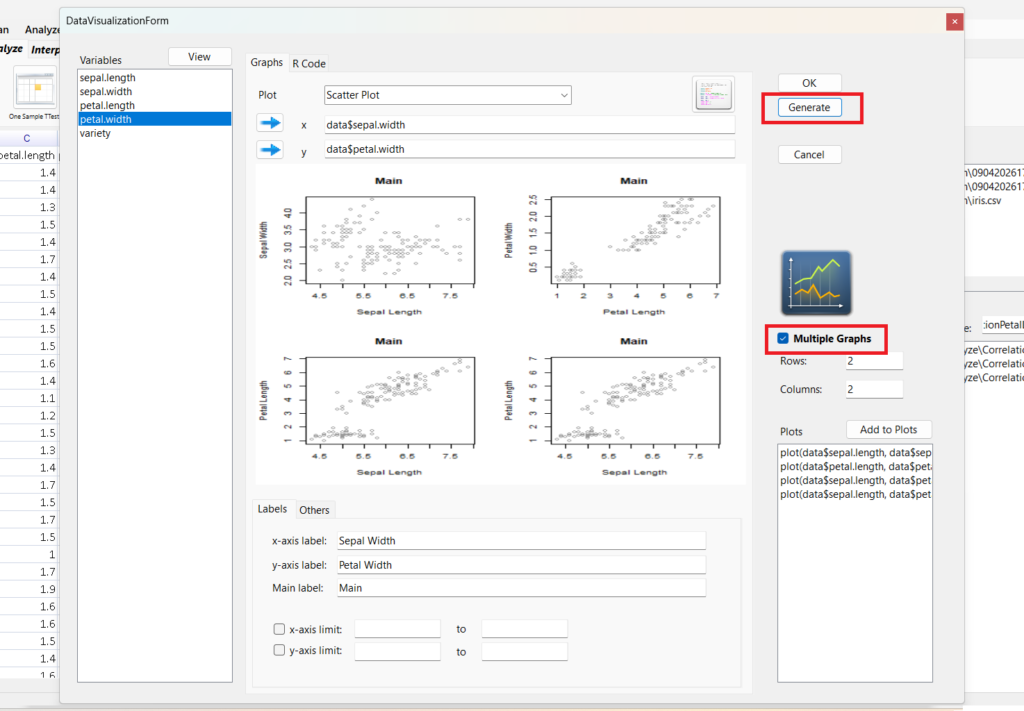Open the Others tab

(x=314, y=510)
